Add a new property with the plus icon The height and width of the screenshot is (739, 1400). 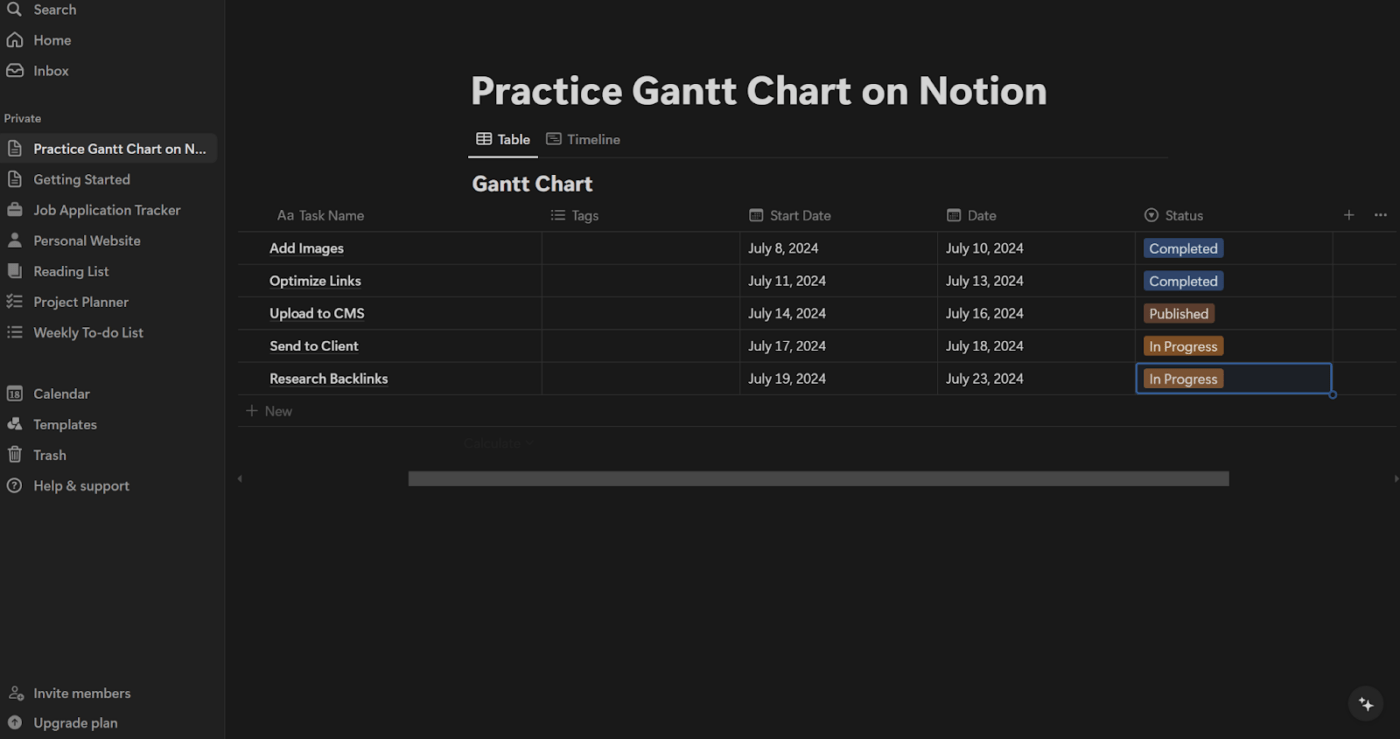(x=1348, y=214)
